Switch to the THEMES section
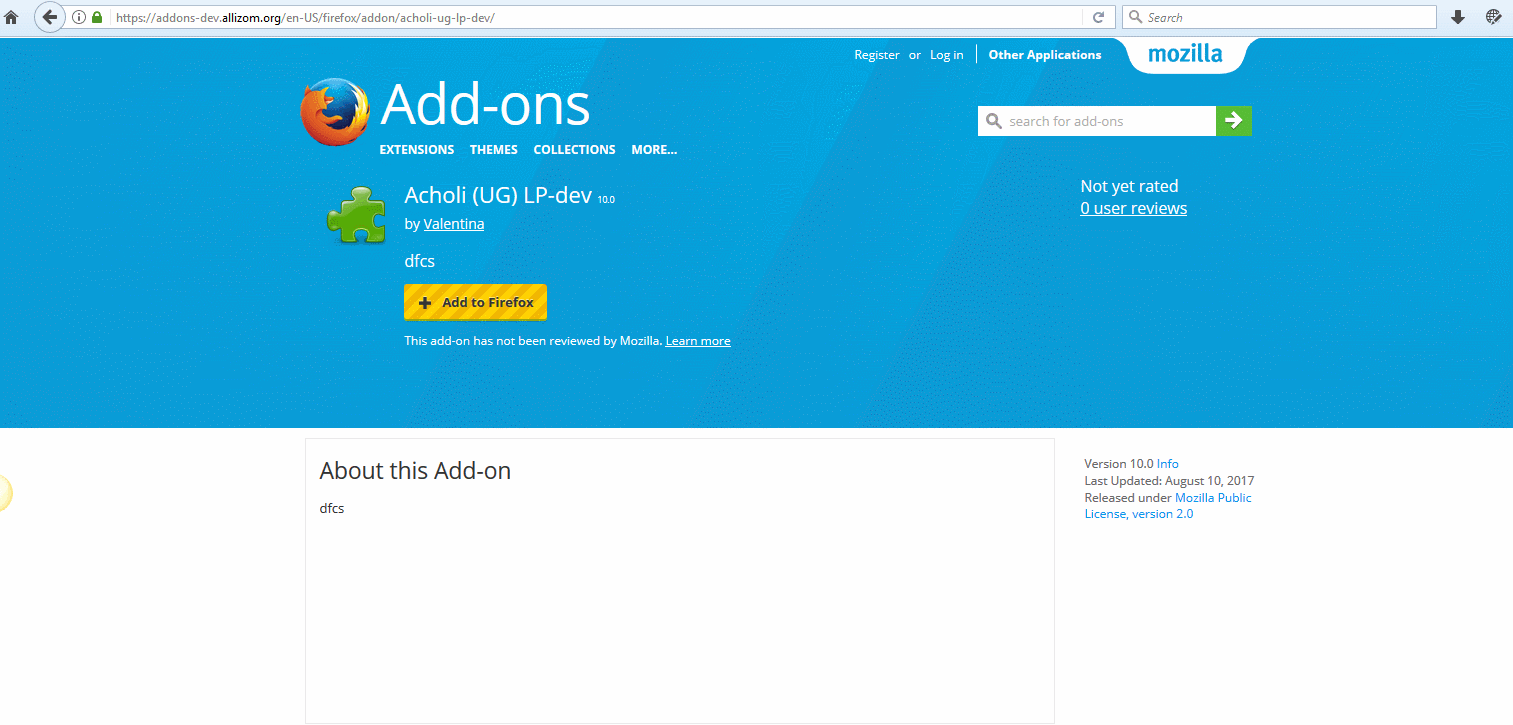 [493, 150]
